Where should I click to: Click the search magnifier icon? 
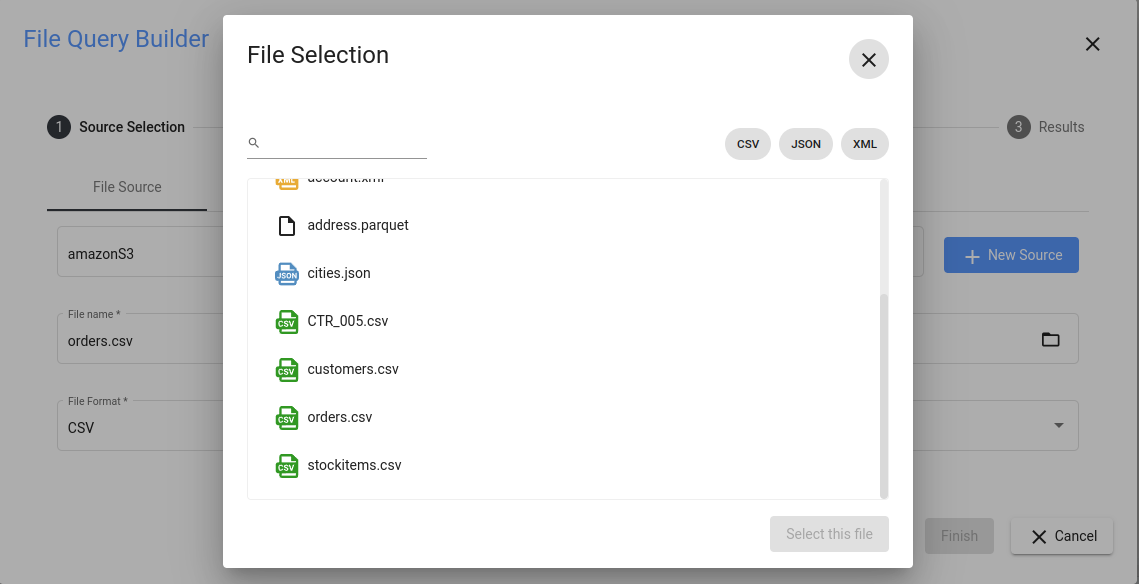pyautogui.click(x=254, y=143)
